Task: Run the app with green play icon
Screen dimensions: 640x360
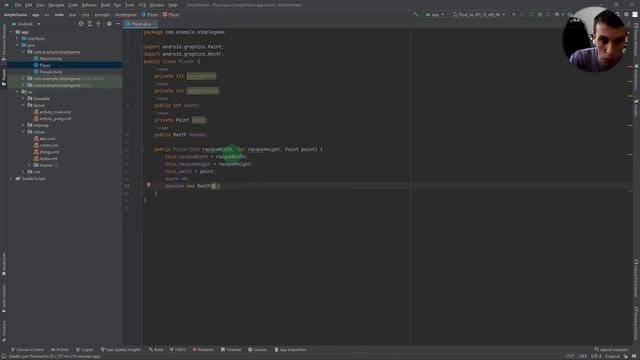Action: [x=514, y=14]
